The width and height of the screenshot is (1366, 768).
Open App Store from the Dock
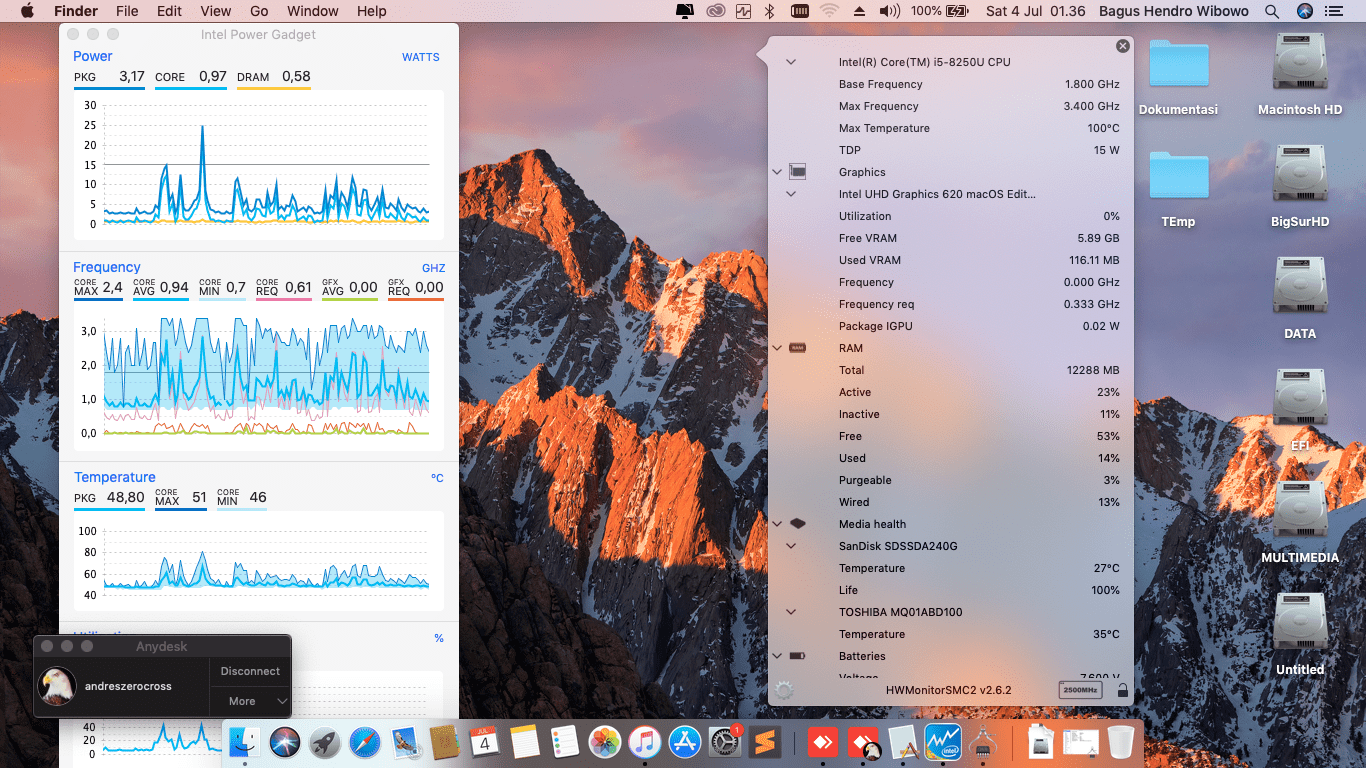click(685, 742)
